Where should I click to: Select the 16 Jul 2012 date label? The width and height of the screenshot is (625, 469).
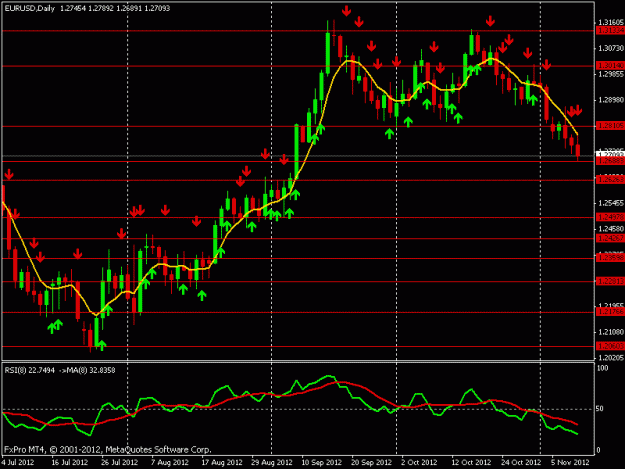pos(70,462)
